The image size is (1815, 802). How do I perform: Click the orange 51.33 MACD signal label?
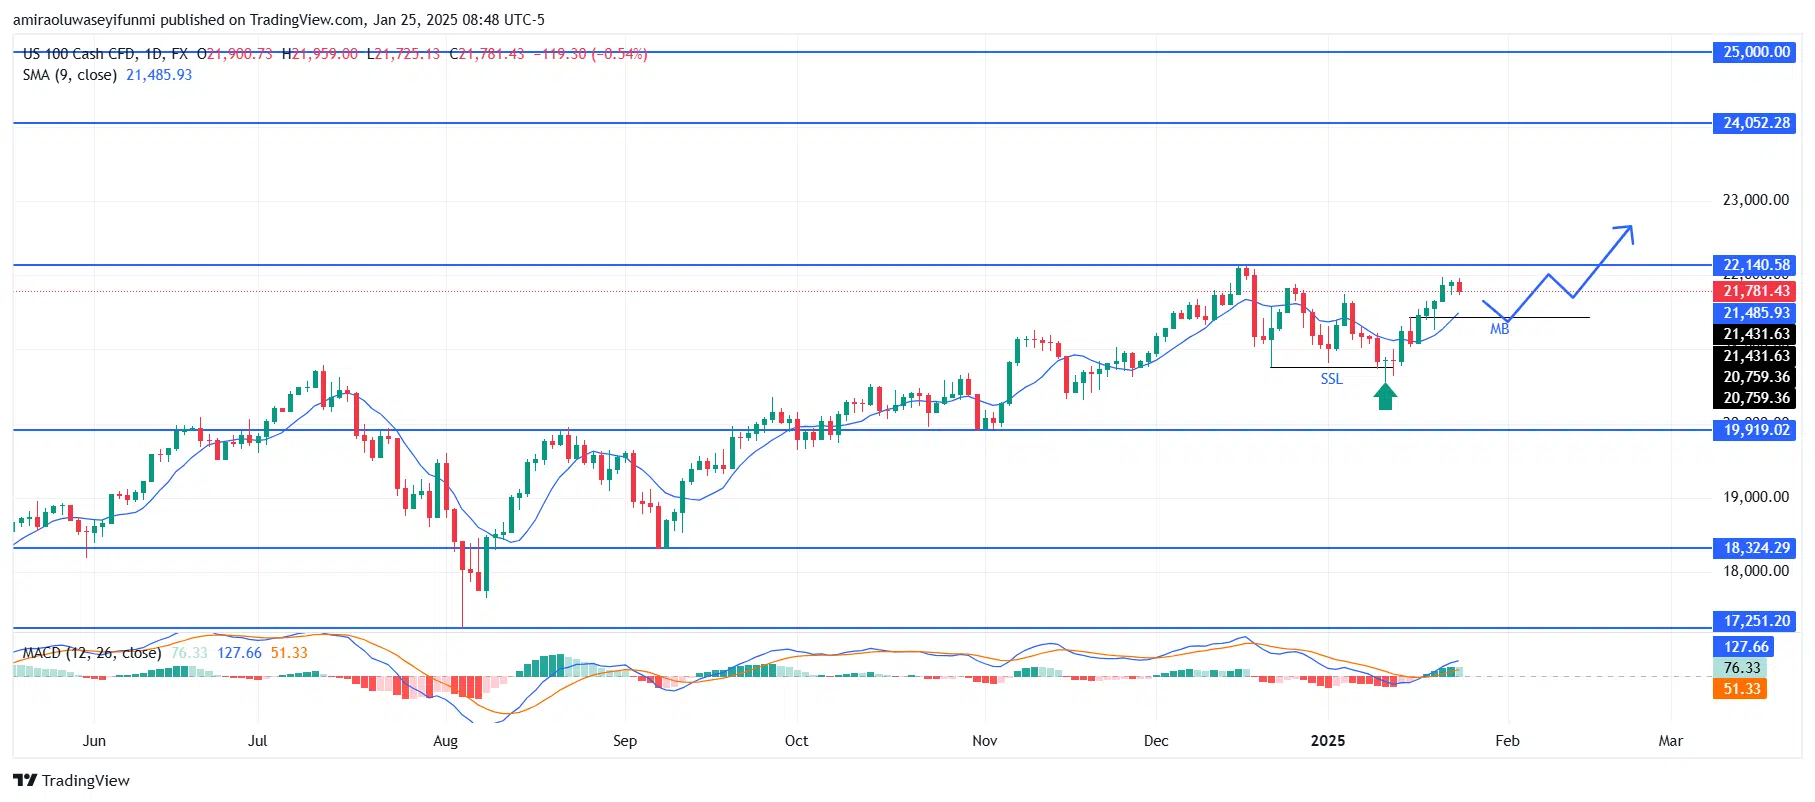pos(1741,689)
